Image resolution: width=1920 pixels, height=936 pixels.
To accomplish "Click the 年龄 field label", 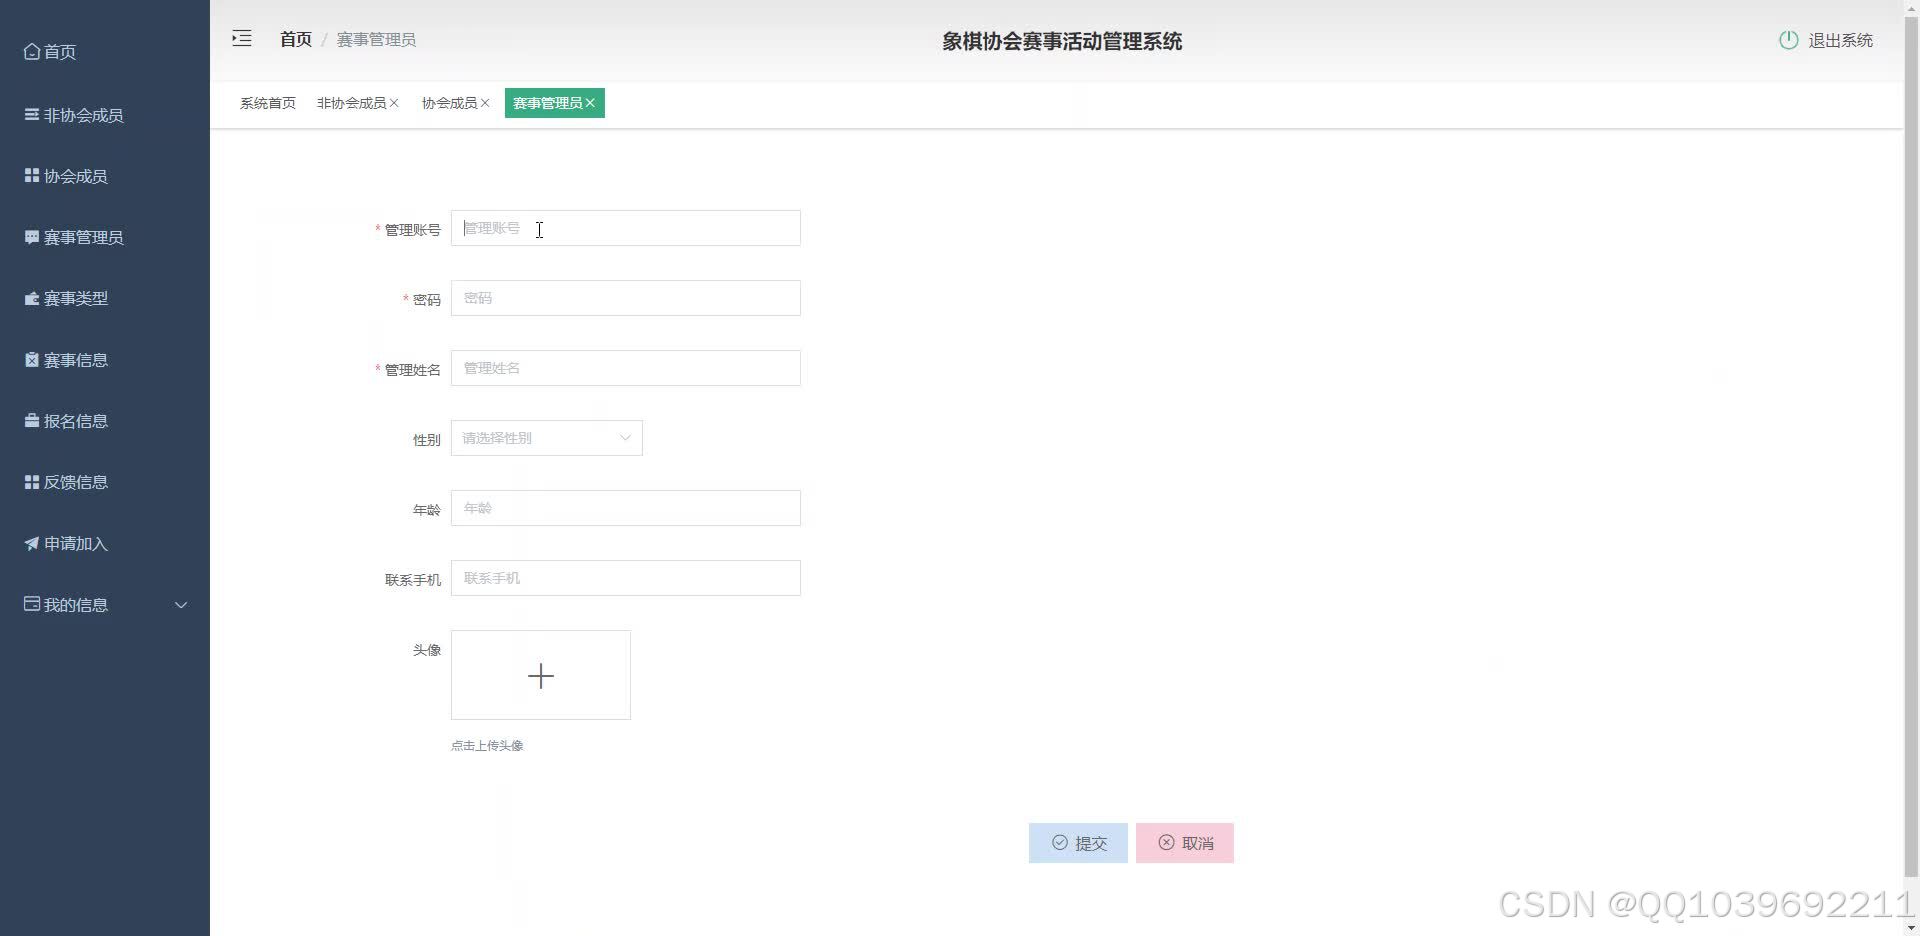I will tap(427, 510).
